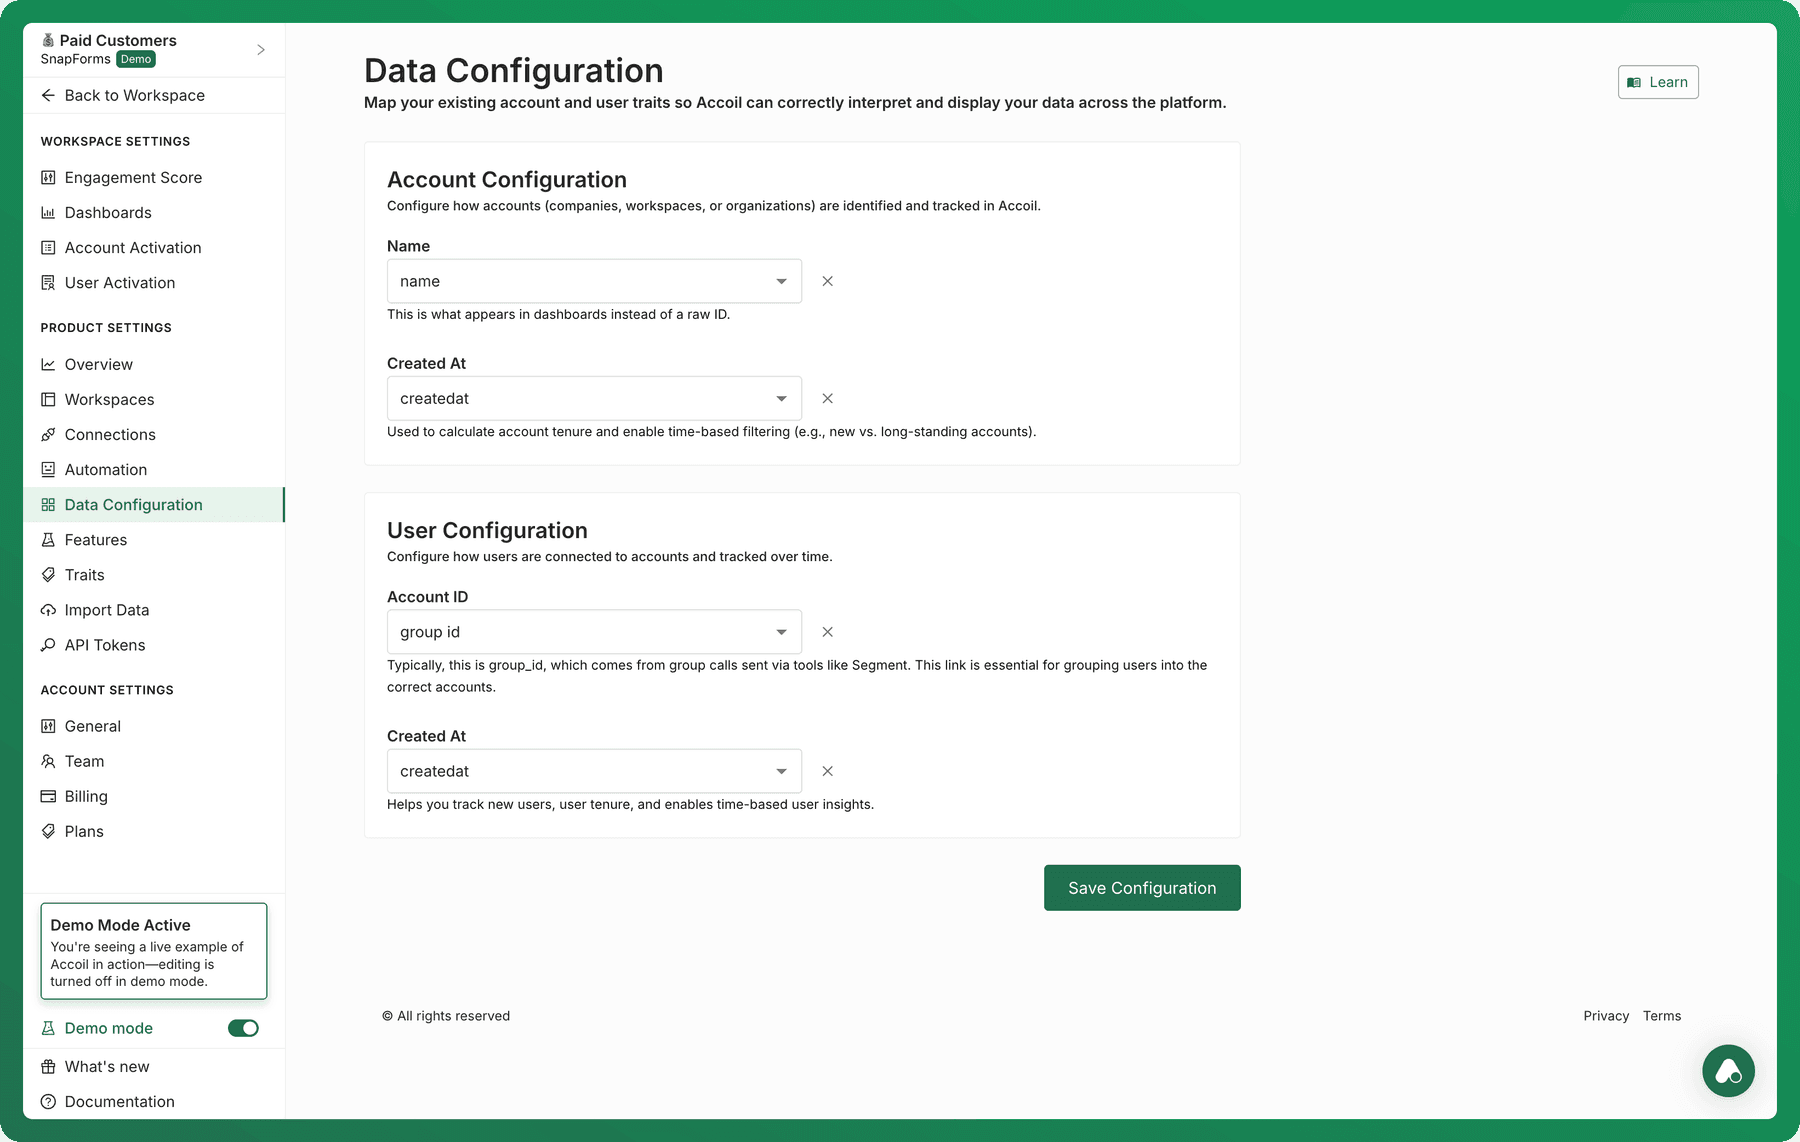The image size is (1800, 1142).
Task: Click the What's new gift icon
Action: pos(48,1066)
